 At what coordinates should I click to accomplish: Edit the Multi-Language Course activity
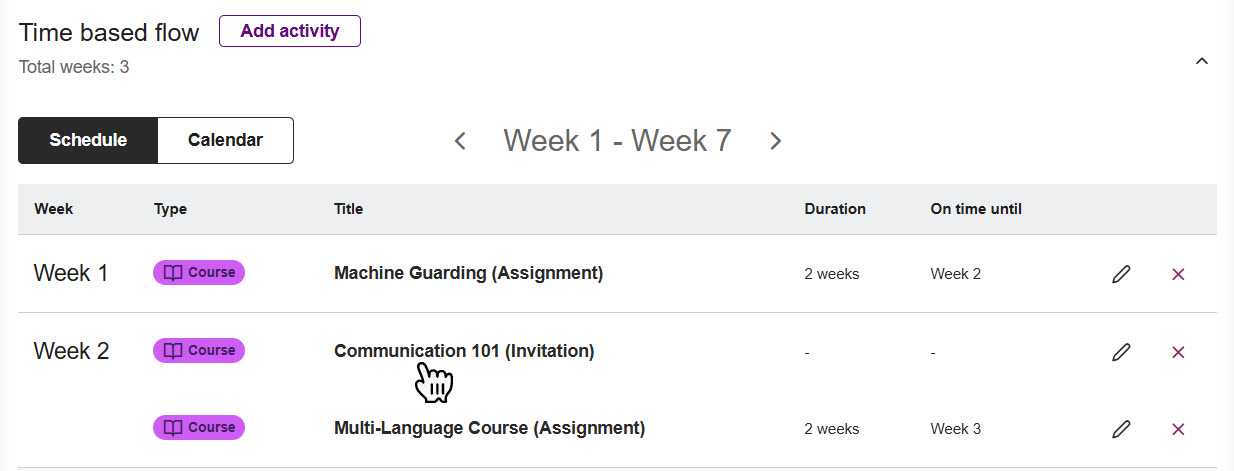(x=1121, y=428)
